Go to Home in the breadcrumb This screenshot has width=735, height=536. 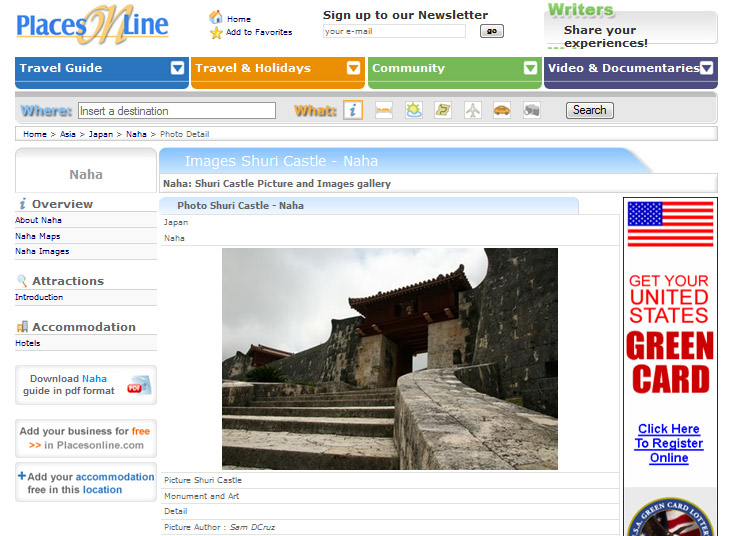pyautogui.click(x=35, y=134)
